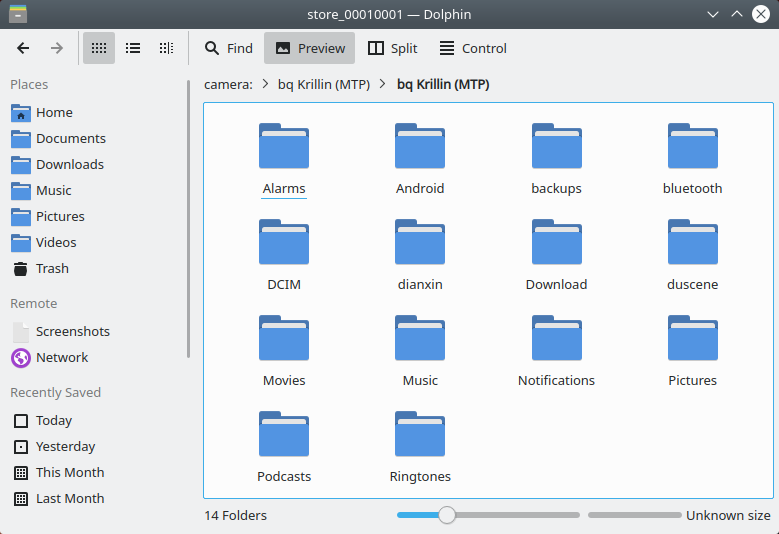
Task: Switch to Details view mode
Action: pos(167,48)
